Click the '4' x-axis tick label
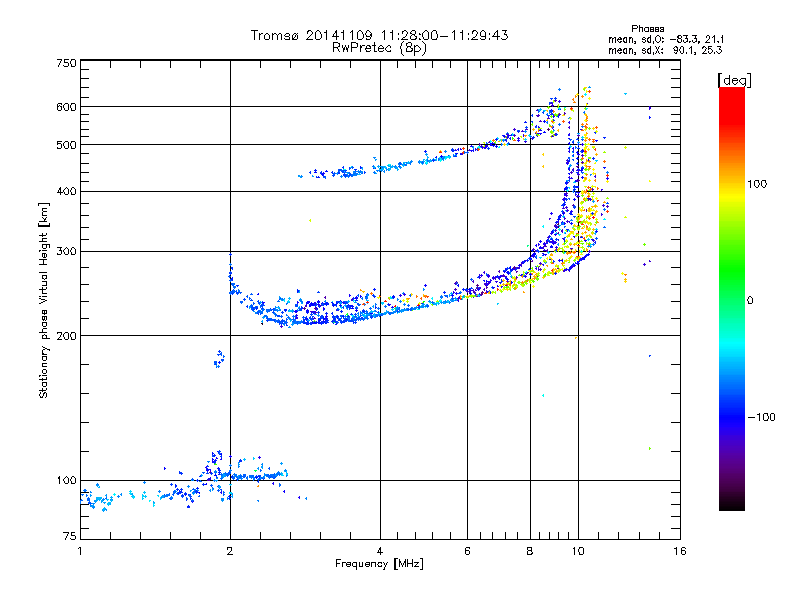 click(x=380, y=551)
